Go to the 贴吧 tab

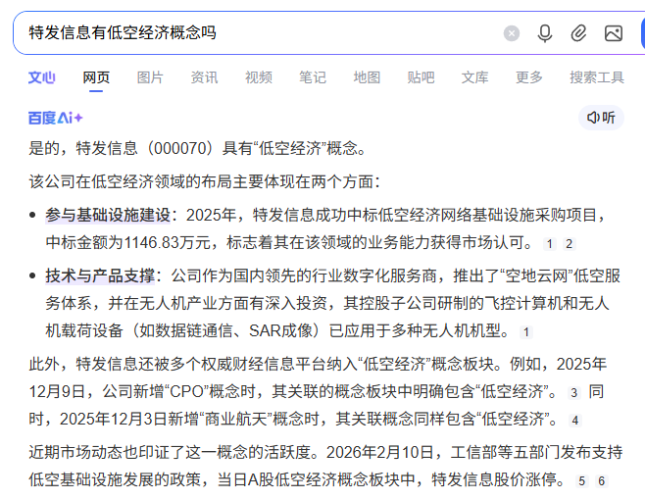point(421,77)
